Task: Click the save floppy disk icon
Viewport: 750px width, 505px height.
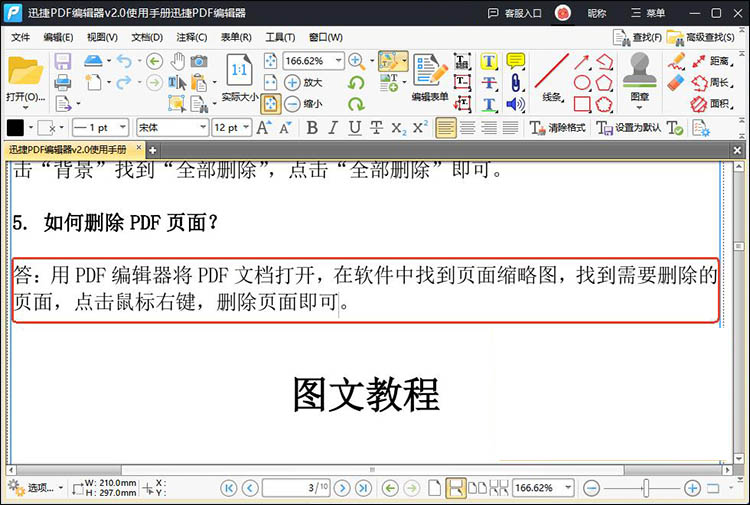Action: click(63, 62)
